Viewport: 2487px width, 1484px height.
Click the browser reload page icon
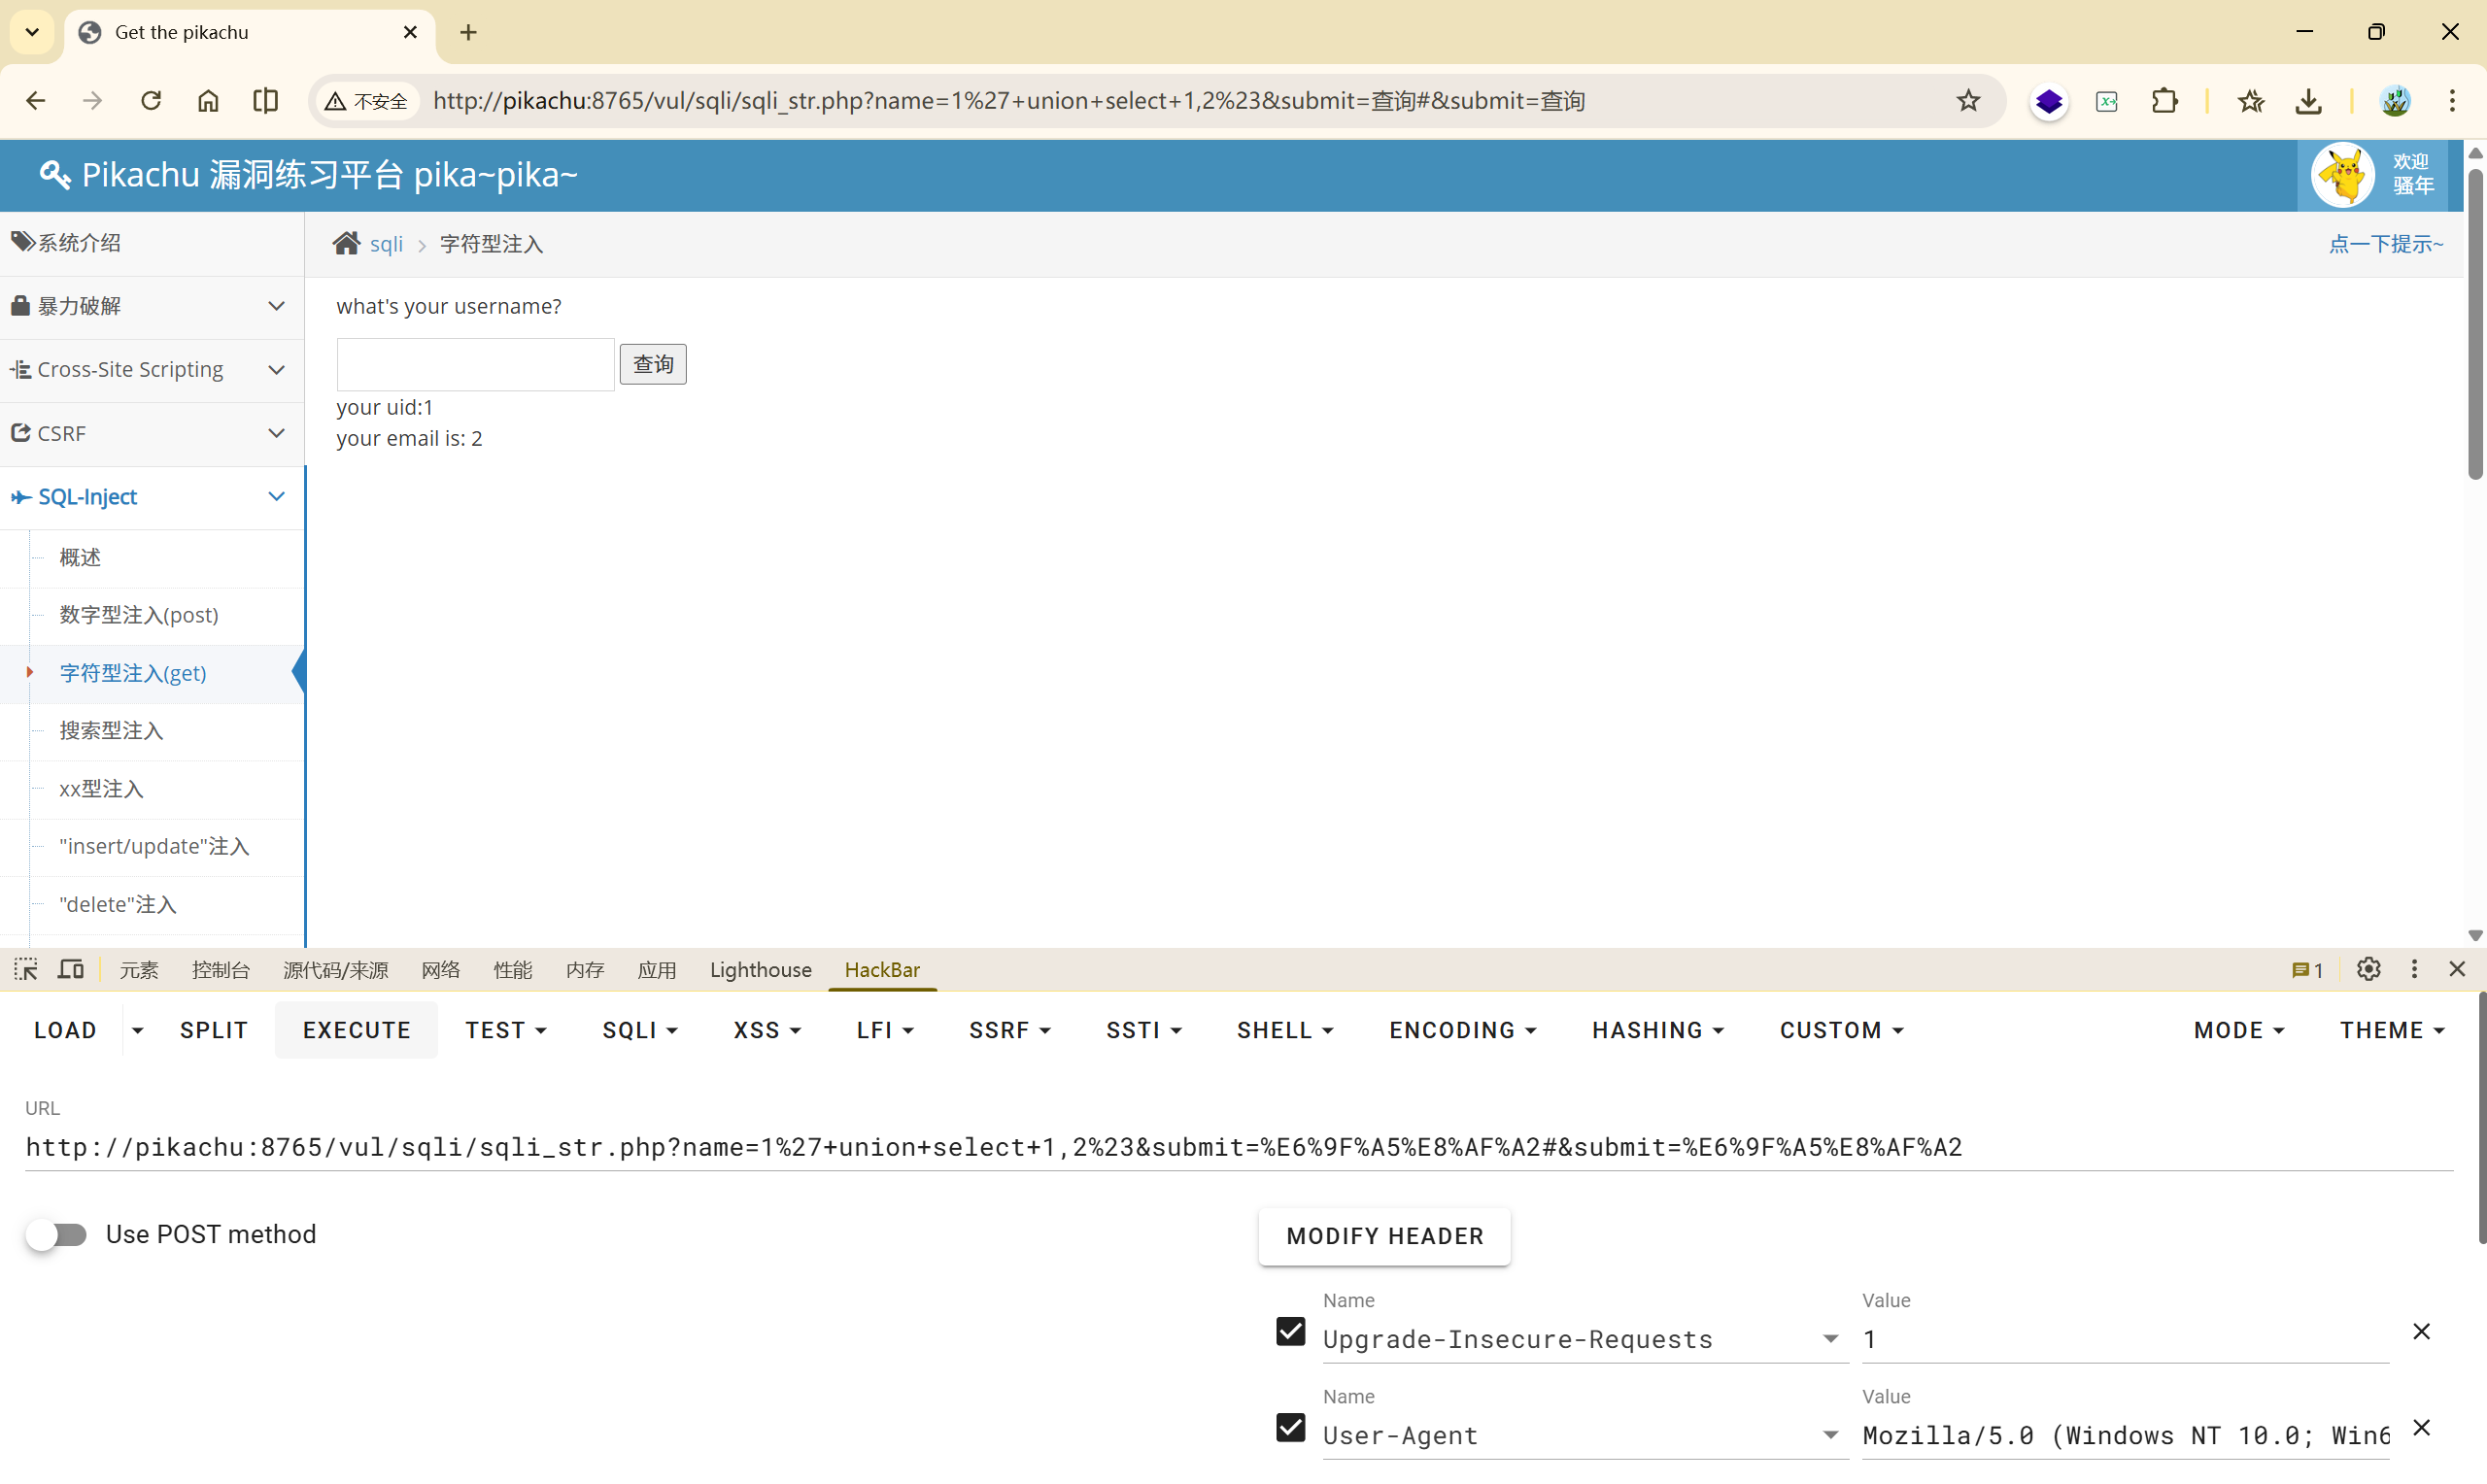click(151, 101)
